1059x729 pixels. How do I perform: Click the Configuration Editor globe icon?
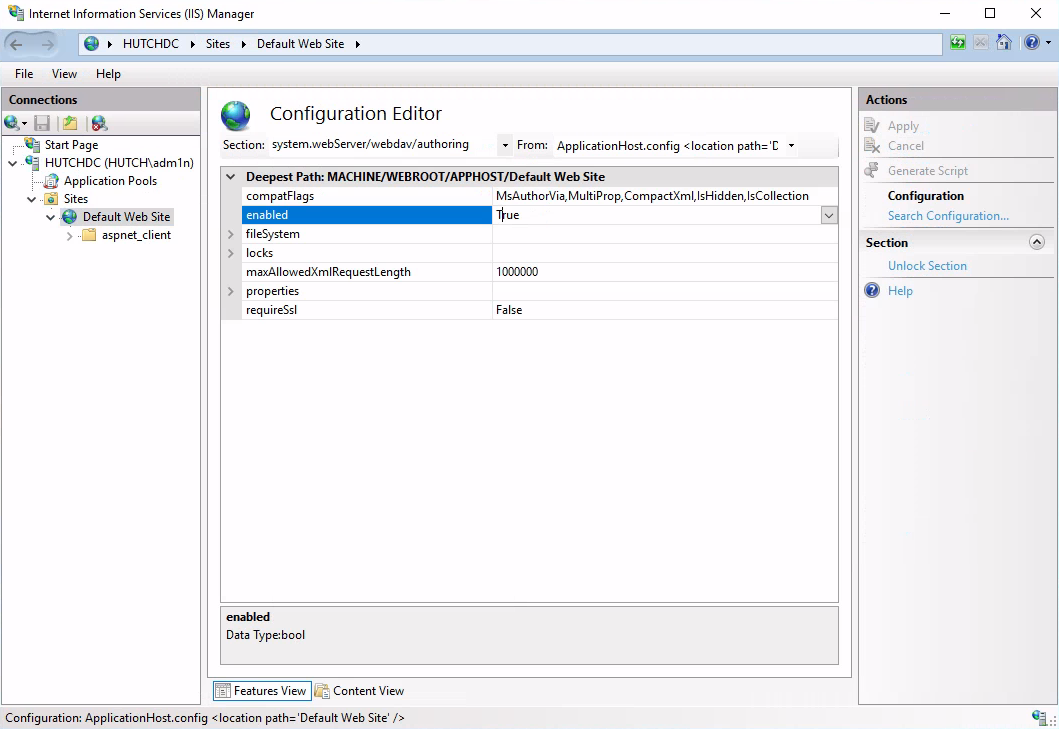click(236, 116)
